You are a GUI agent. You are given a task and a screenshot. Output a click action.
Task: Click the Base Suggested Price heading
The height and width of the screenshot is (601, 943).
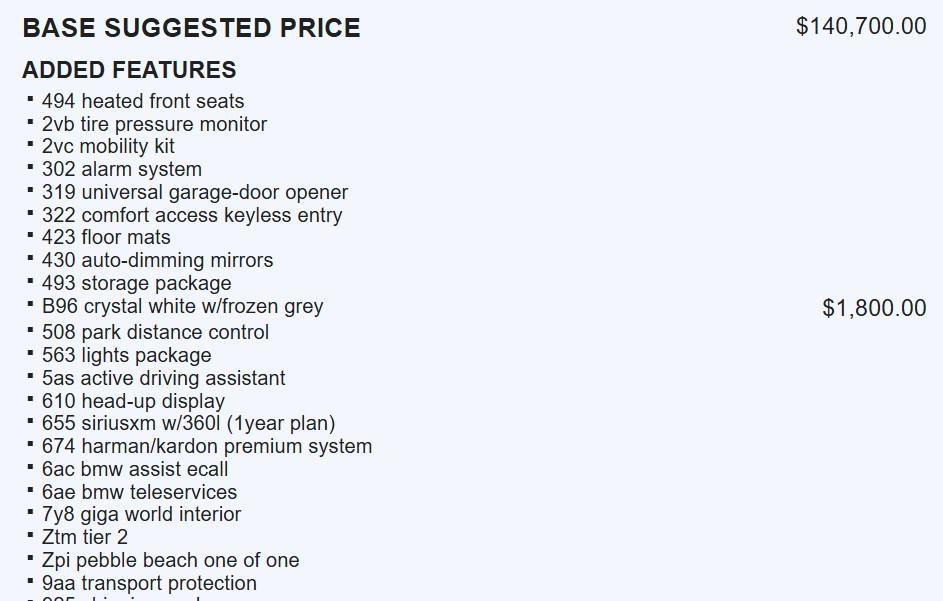point(191,28)
